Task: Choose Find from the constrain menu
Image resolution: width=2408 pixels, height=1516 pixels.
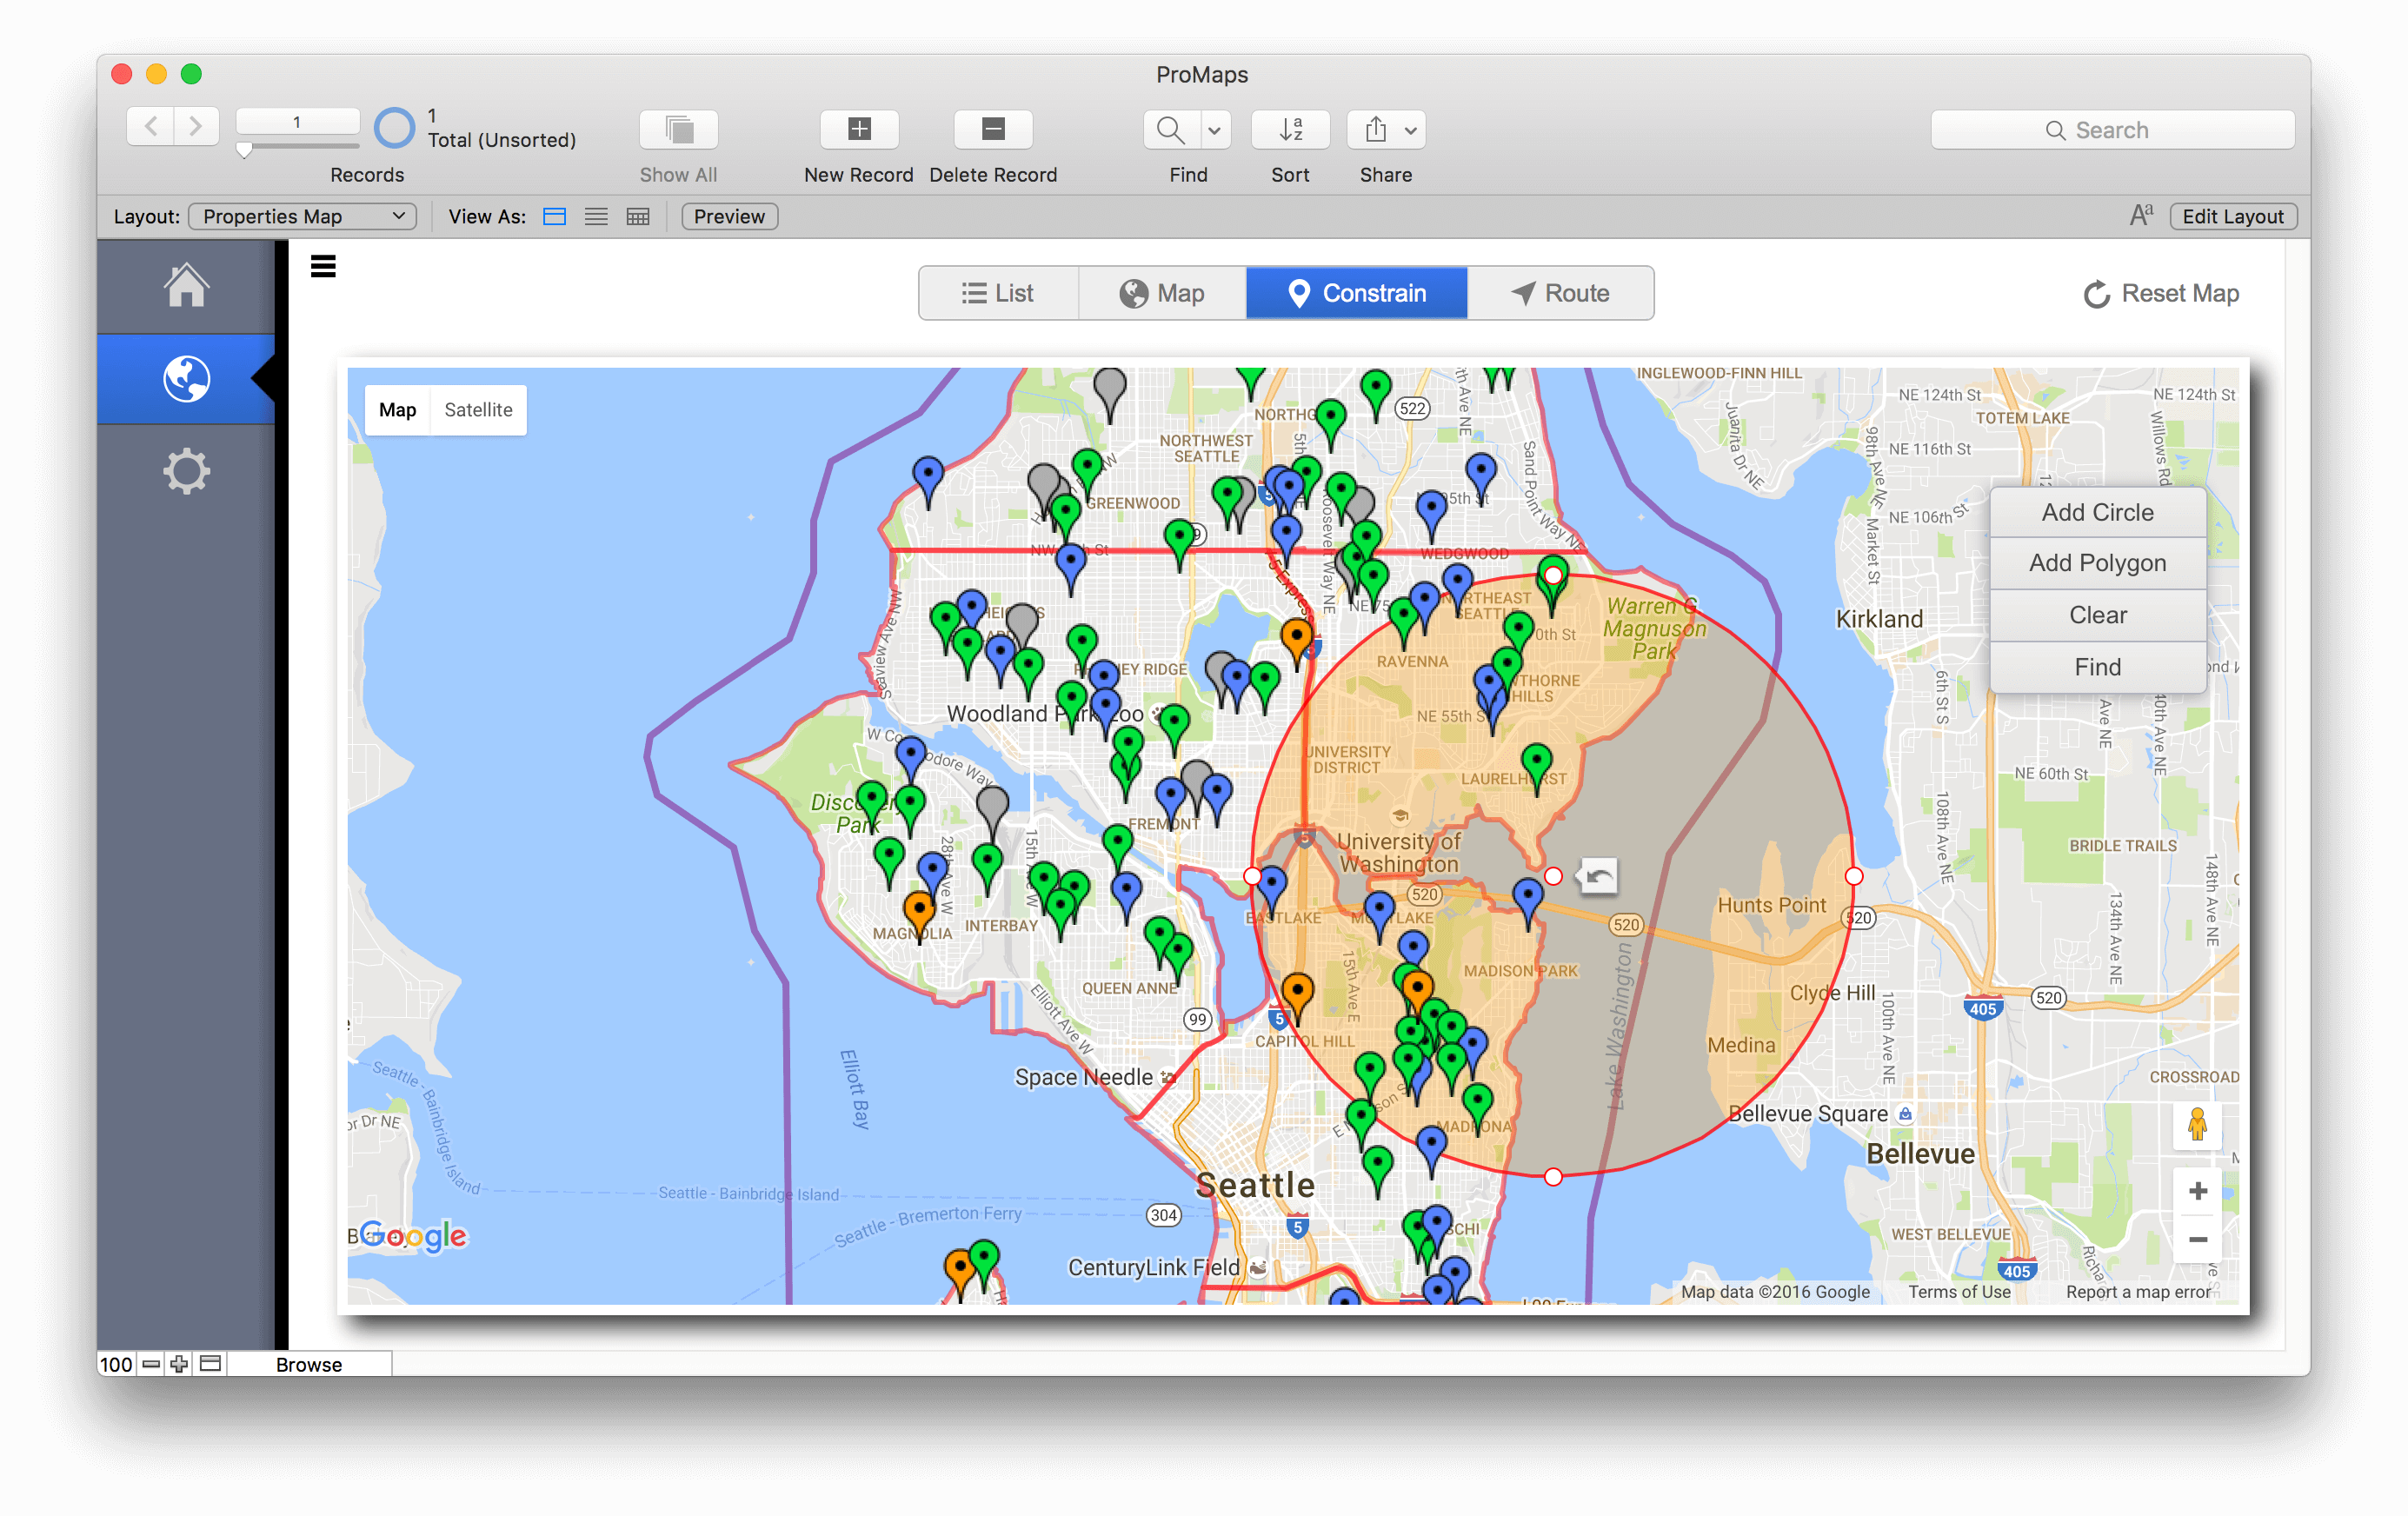Action: (2097, 667)
